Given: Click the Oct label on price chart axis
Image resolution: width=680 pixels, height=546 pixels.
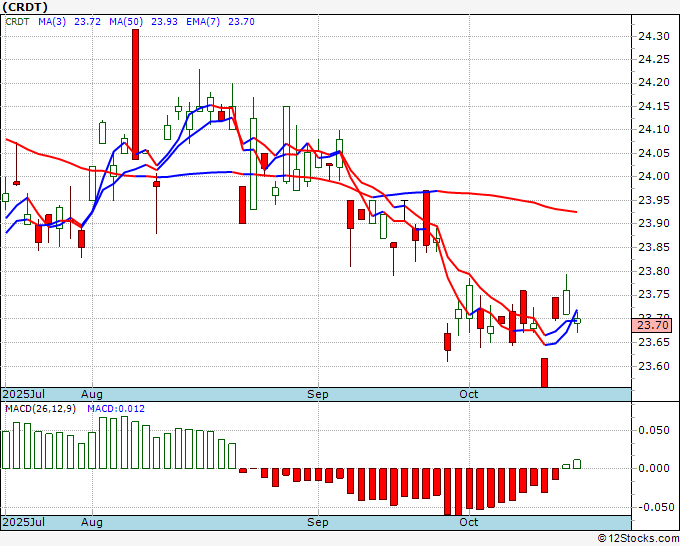Looking at the screenshot, I should (469, 394).
